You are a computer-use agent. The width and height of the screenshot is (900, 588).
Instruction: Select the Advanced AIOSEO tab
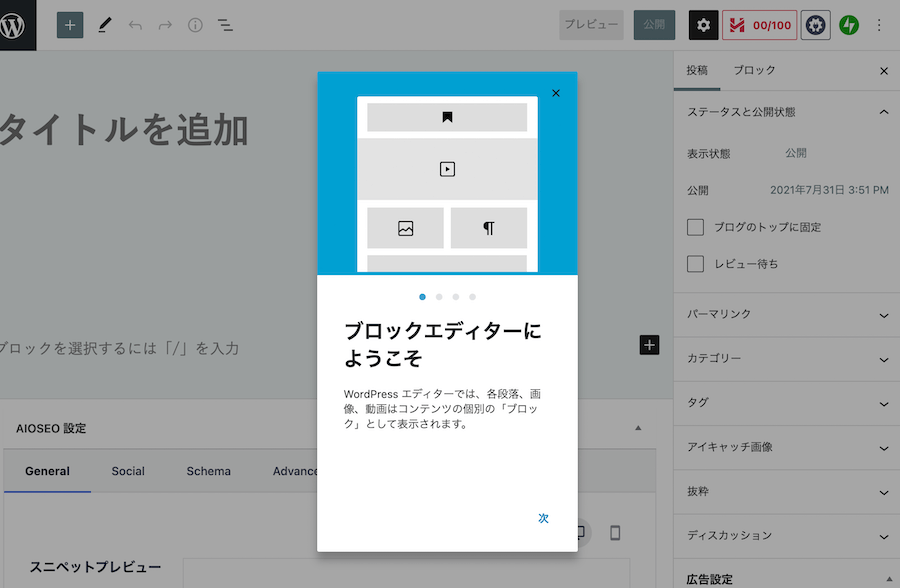[x=294, y=471]
